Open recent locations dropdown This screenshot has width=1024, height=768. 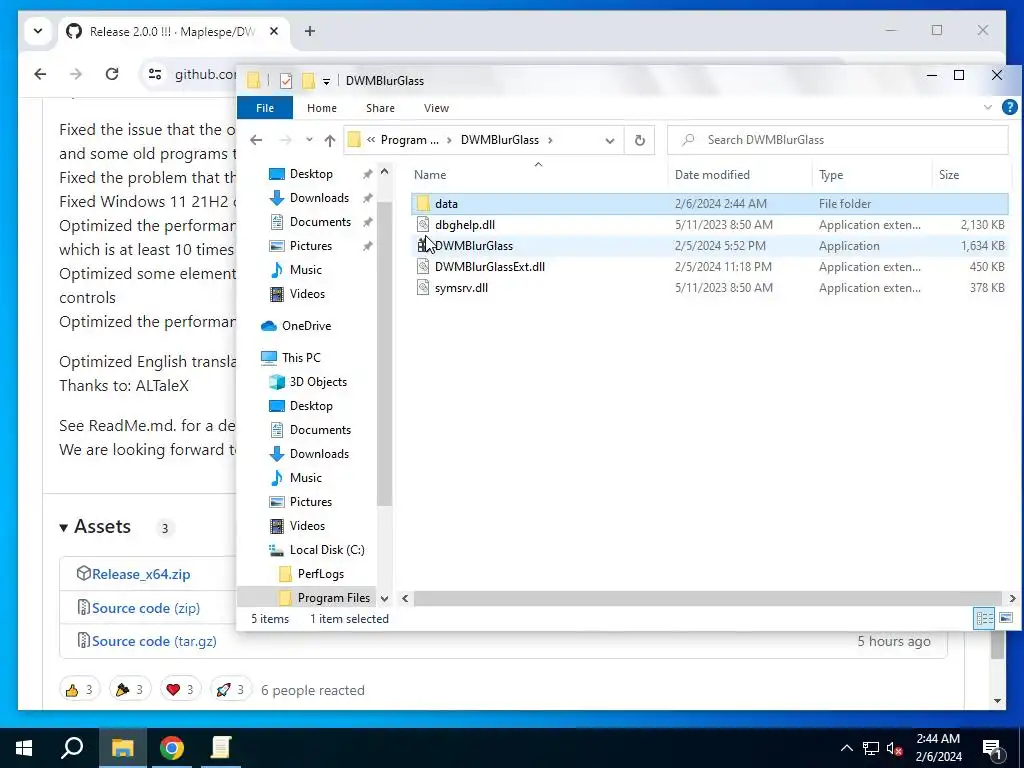[x=309, y=140]
